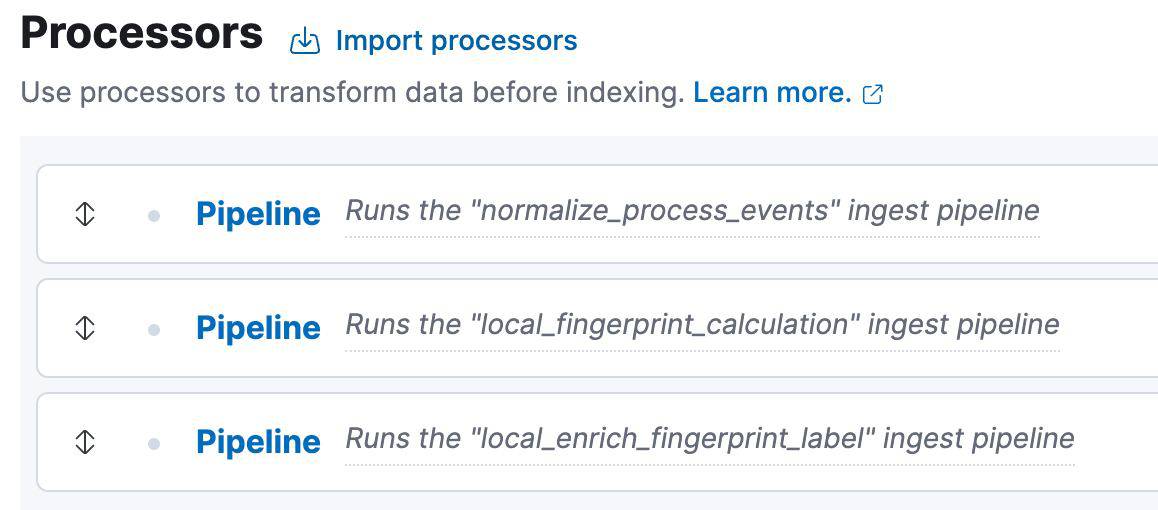
Task: Edit the description 'Runs the "normalize_process_events" ingest pipeline'
Action: [x=692, y=211]
